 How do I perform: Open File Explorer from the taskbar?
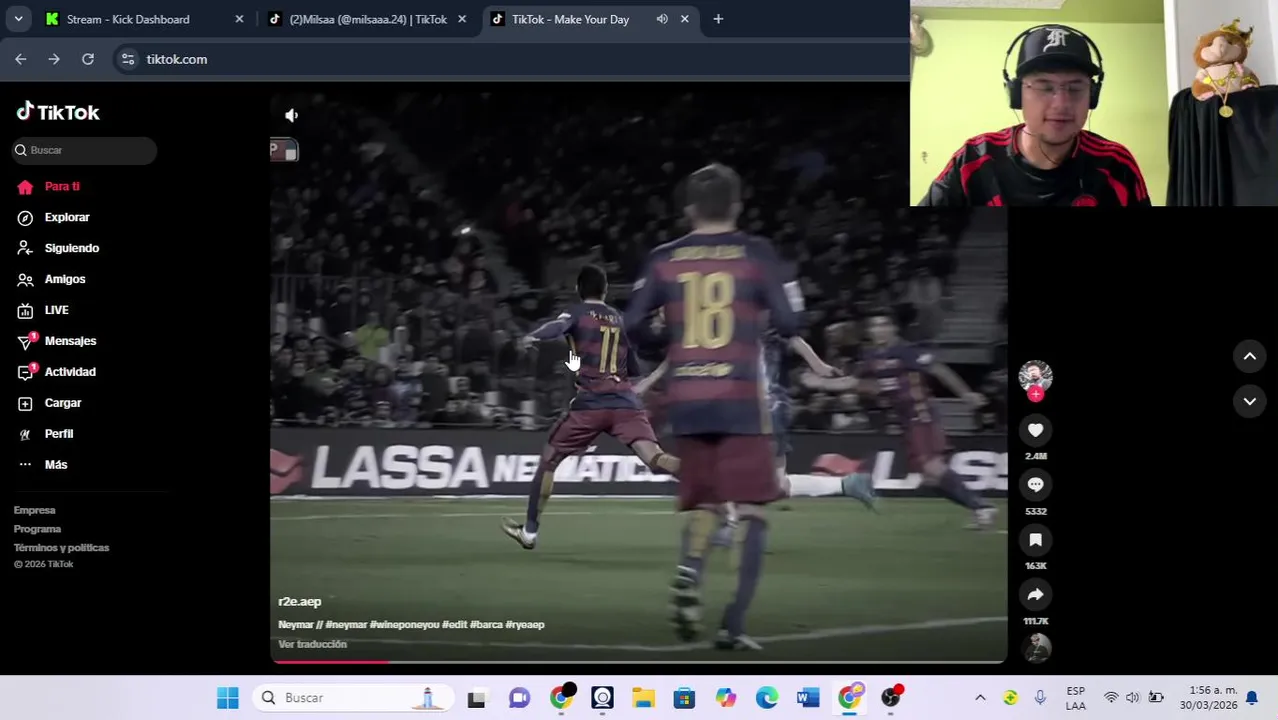(x=643, y=698)
